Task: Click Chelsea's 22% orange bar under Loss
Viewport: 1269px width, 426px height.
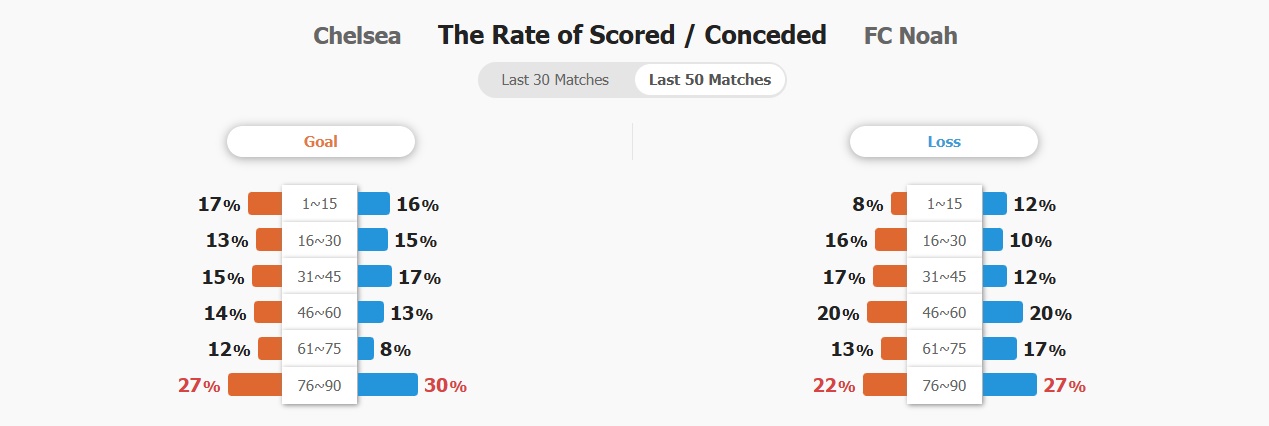Action: click(885, 385)
